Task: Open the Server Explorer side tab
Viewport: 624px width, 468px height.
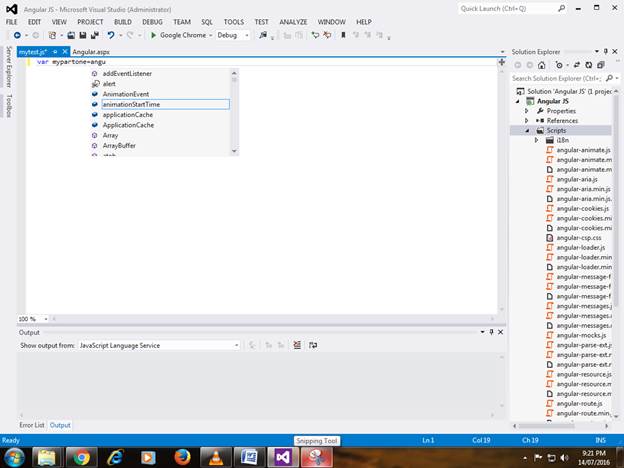Action: [9, 67]
